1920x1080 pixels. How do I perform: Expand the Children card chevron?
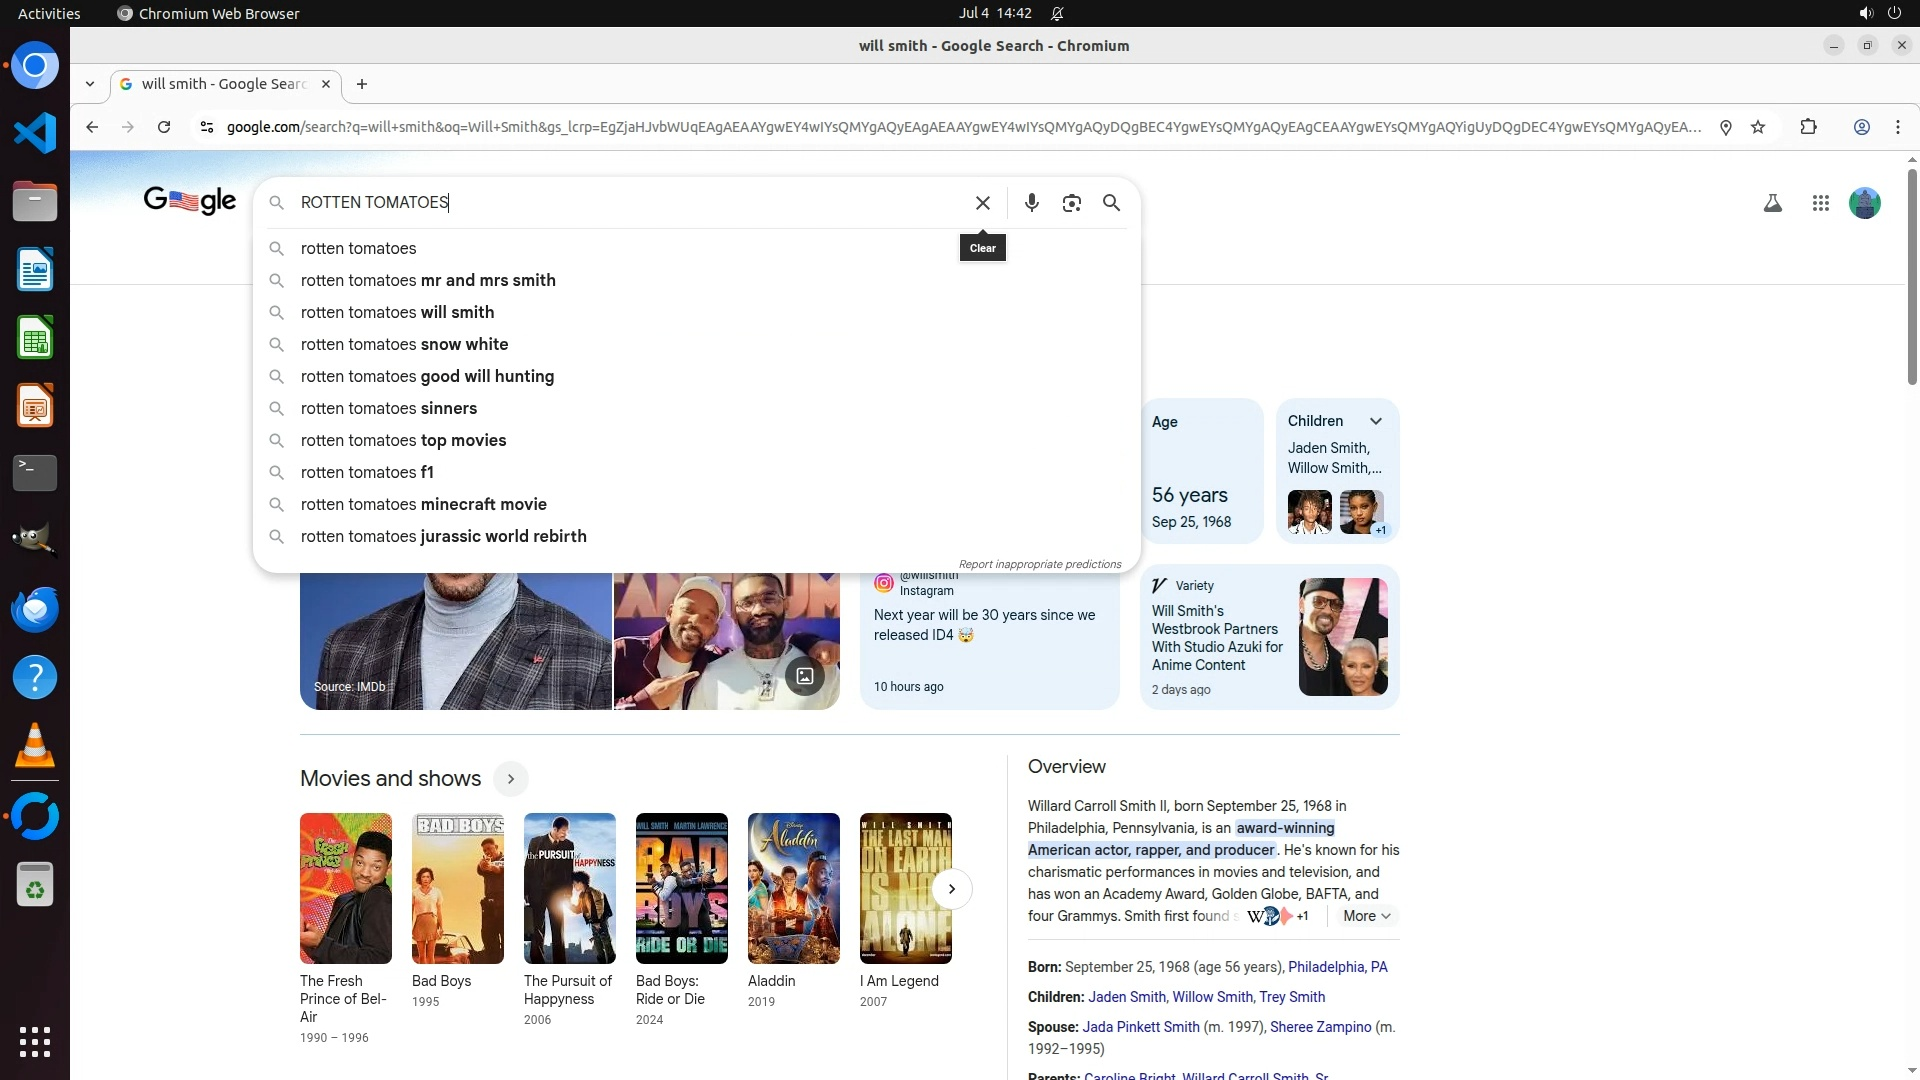pos(1376,421)
